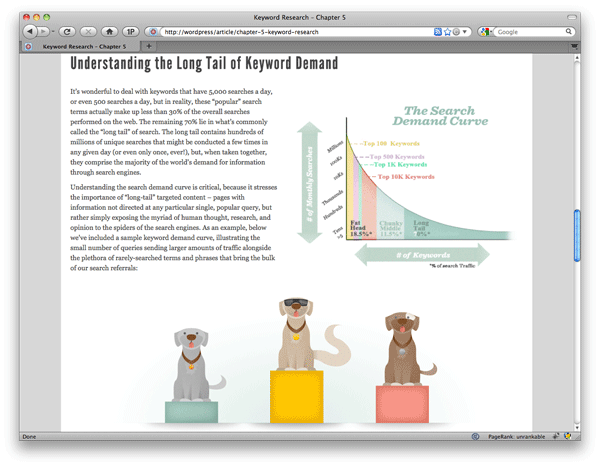
Task: Click the 1P toolbar button
Action: coord(130,32)
